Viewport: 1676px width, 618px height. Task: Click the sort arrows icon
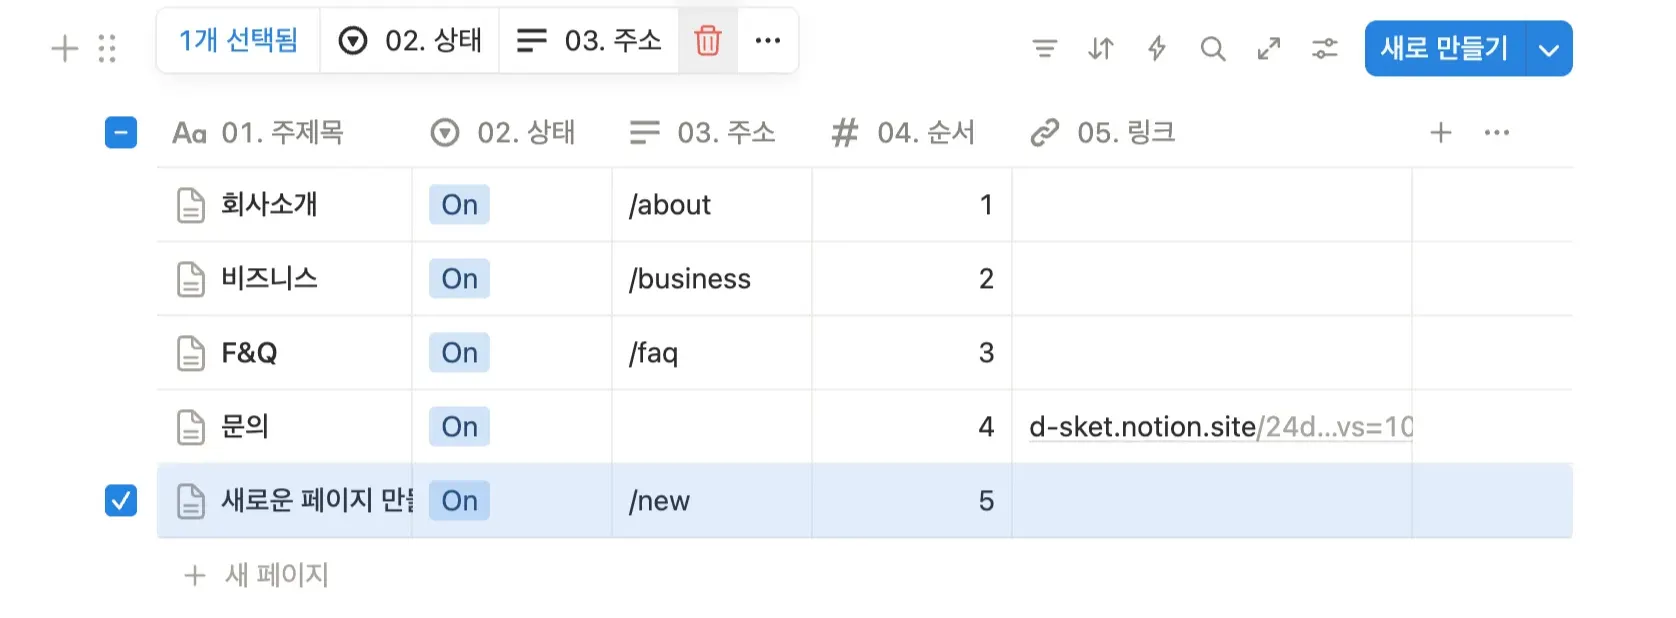1100,48
